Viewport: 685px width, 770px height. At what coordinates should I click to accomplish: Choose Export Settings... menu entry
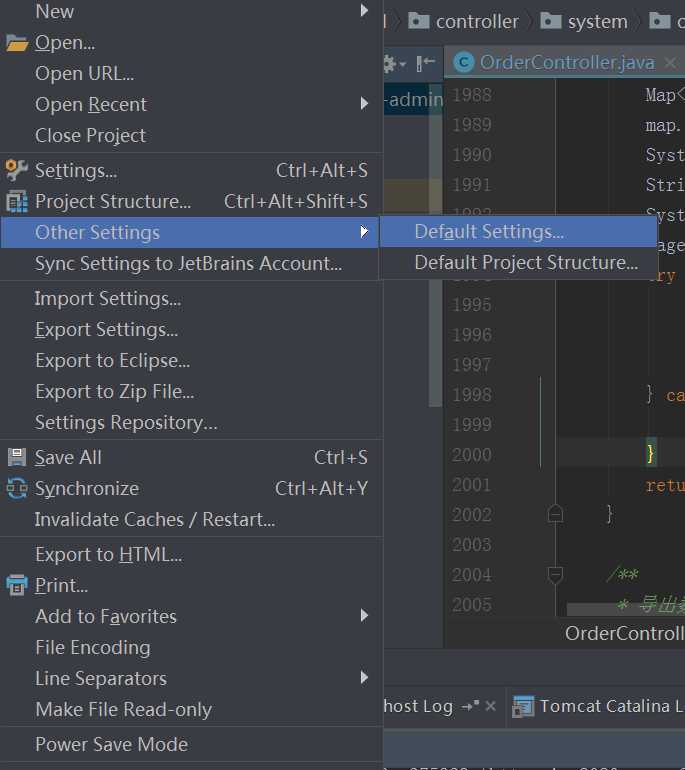[x=192, y=330]
